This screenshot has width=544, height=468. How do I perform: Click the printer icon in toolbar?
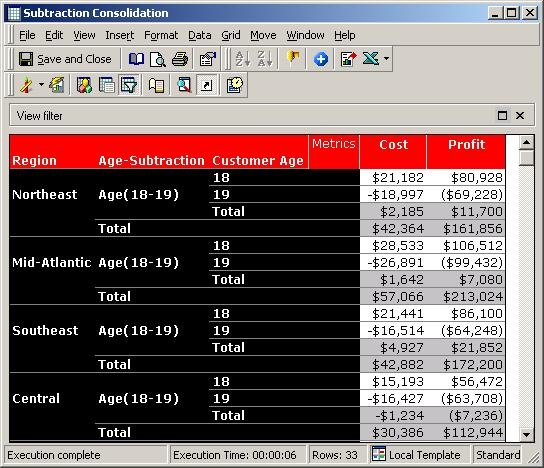click(x=180, y=59)
